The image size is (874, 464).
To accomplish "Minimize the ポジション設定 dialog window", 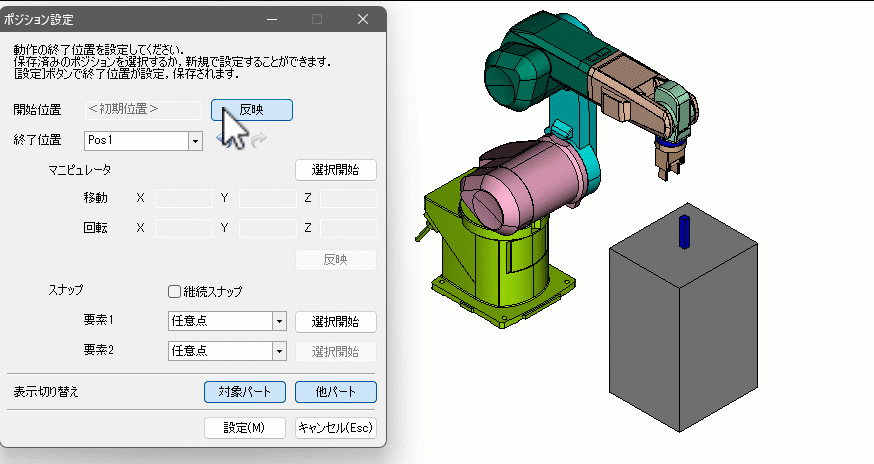I will tap(271, 19).
